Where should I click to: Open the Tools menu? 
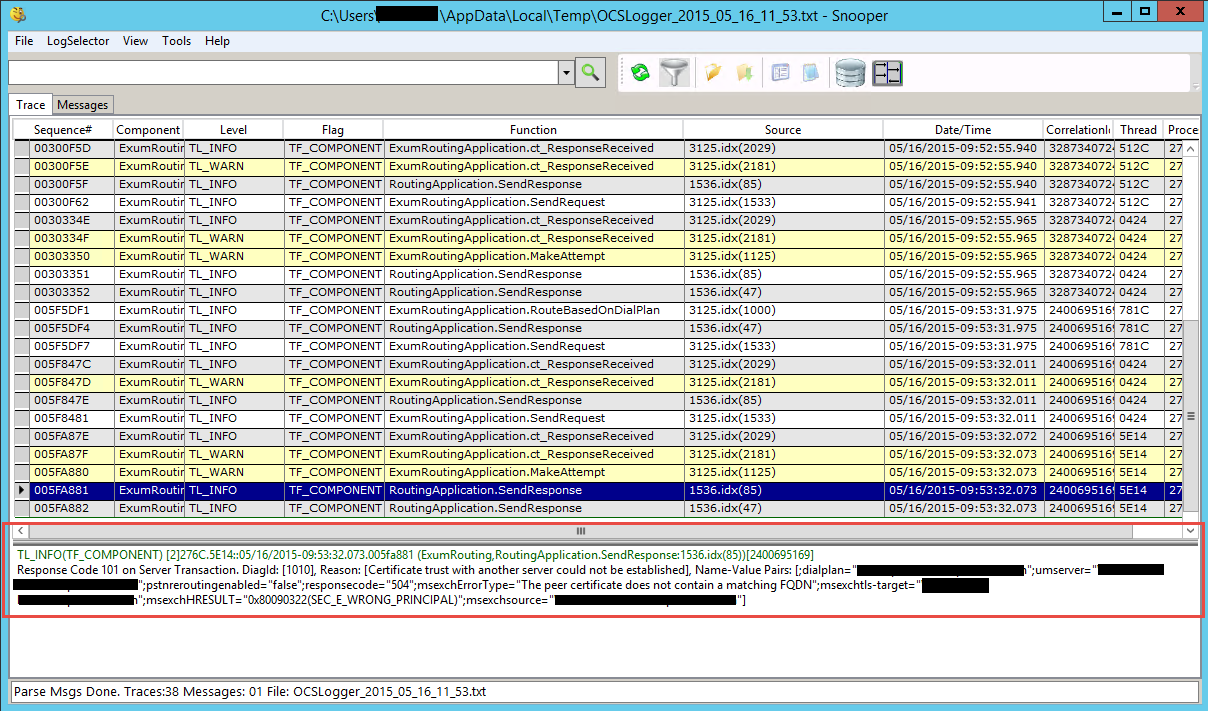point(177,41)
